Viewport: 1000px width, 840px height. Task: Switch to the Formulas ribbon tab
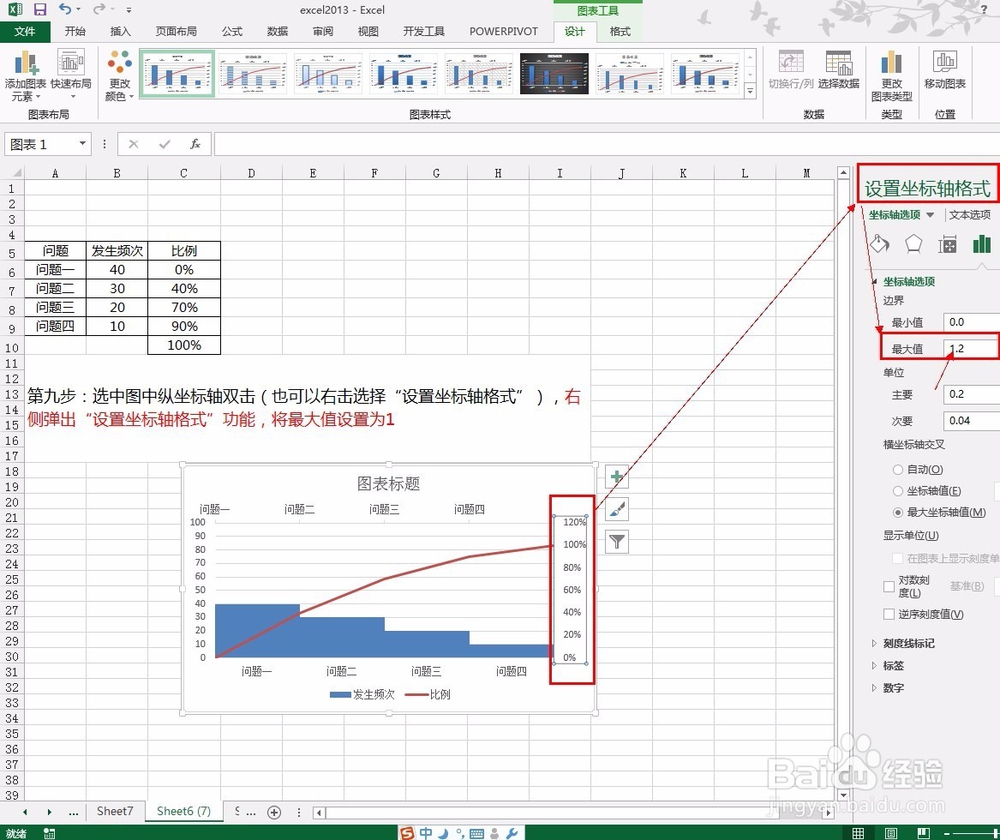[232, 31]
